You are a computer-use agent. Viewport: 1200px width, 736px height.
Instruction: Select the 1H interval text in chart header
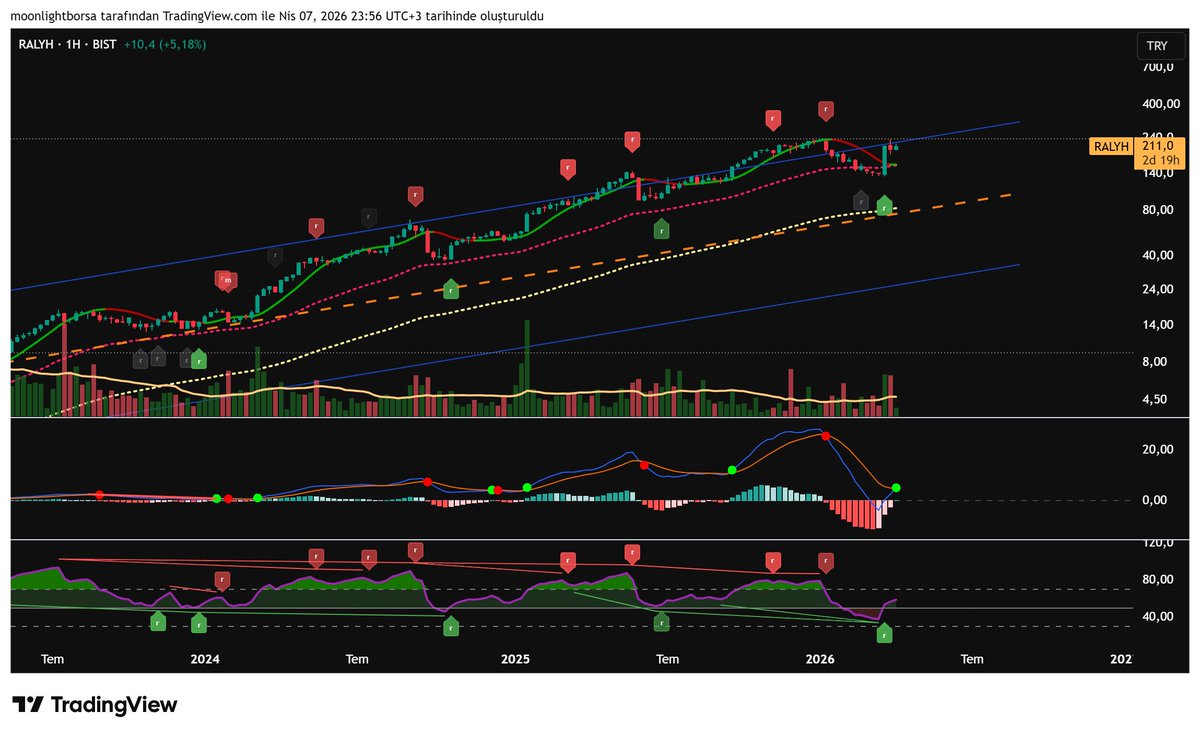coord(73,45)
